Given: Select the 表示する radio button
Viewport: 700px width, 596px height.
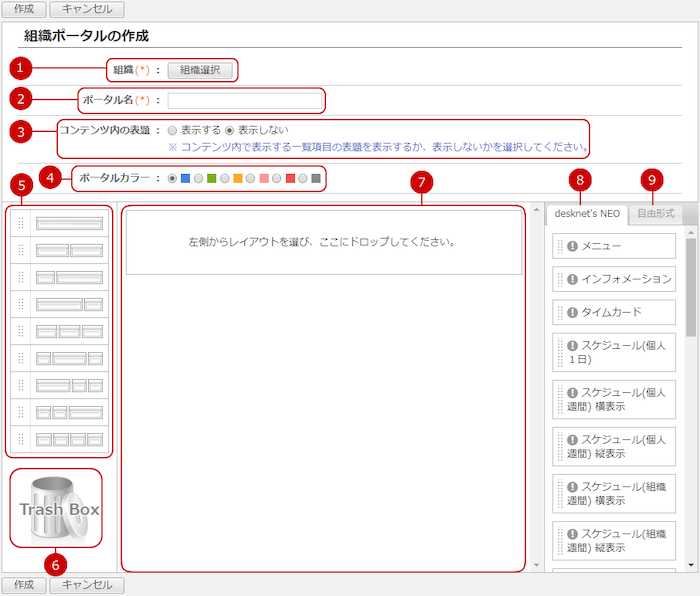Looking at the screenshot, I should point(173,130).
